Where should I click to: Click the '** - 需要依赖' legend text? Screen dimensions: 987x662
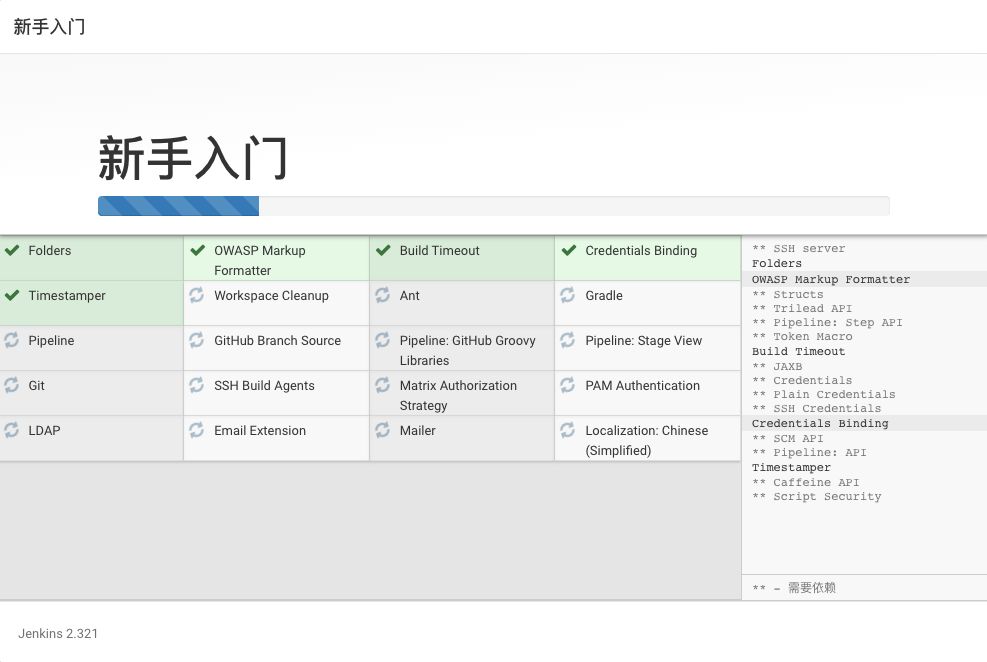794,588
